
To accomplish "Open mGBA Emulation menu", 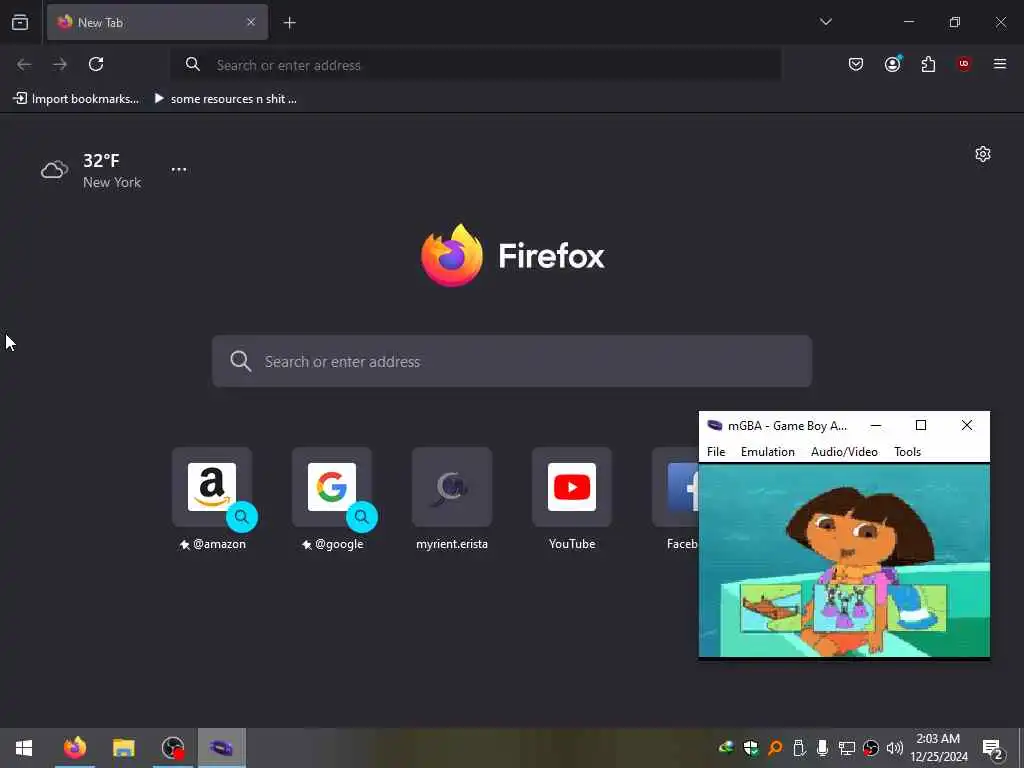I will (x=767, y=452).
